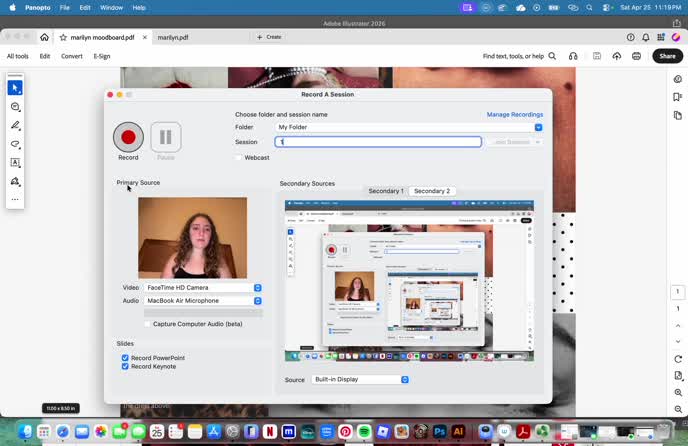Screen dimensions: 688x446
Task: Click the zoom in magnifier on right panel
Action: coord(678,392)
